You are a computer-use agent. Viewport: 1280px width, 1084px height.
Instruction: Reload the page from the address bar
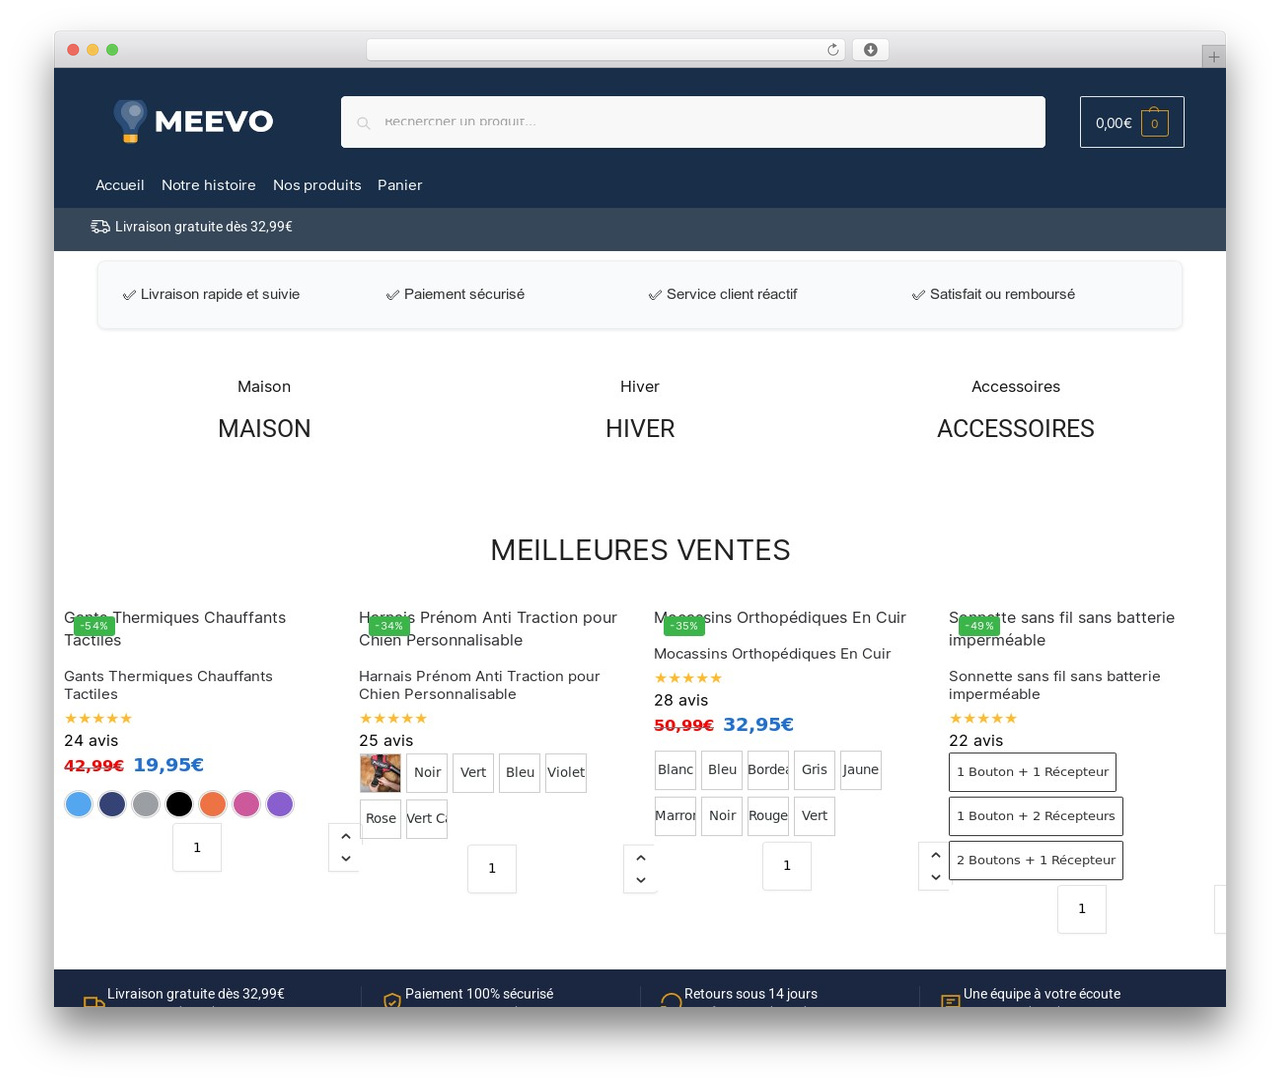pos(833,50)
